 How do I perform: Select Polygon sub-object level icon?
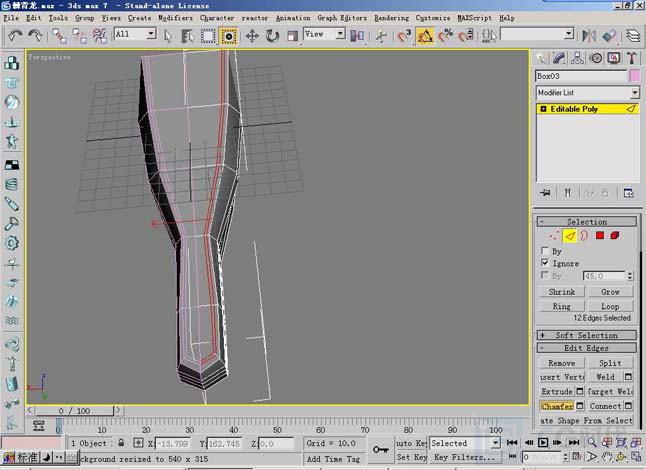[x=600, y=236]
